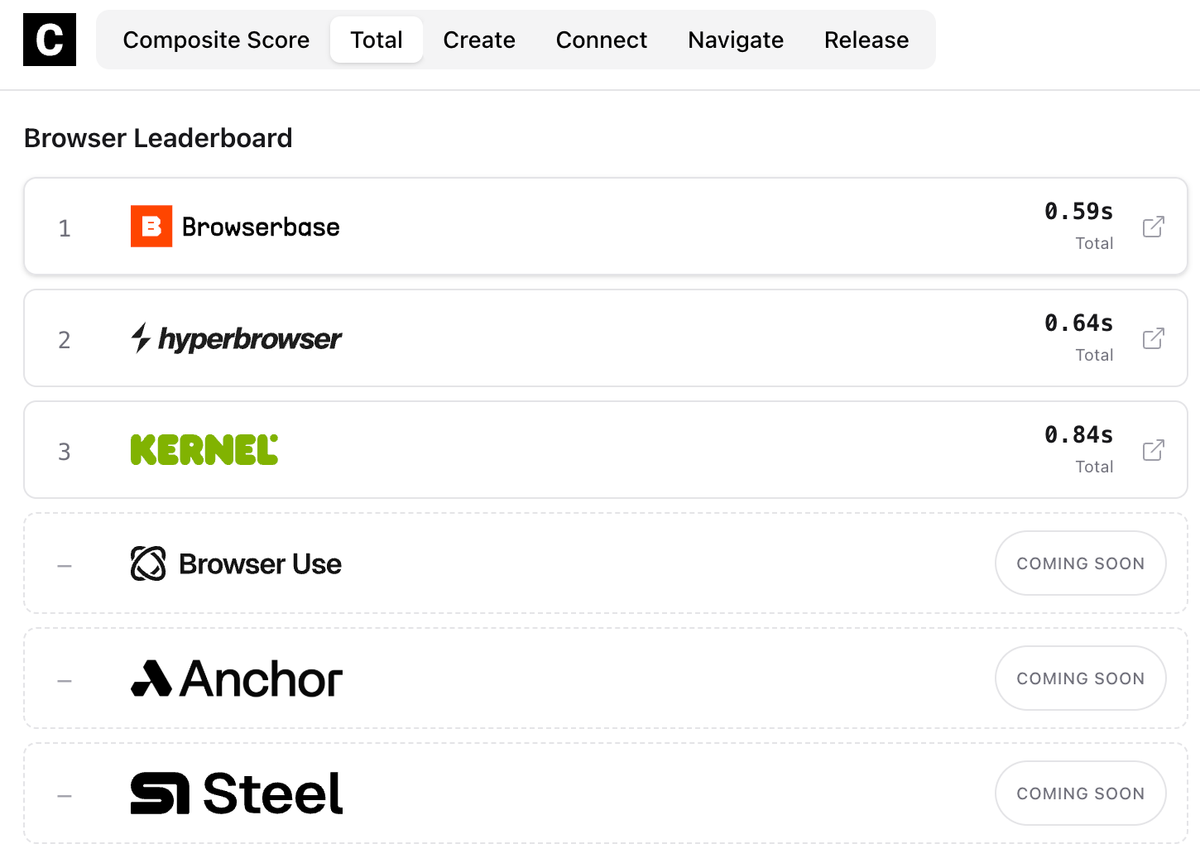
Task: Click the Anchor logo mark
Action: tap(150, 678)
